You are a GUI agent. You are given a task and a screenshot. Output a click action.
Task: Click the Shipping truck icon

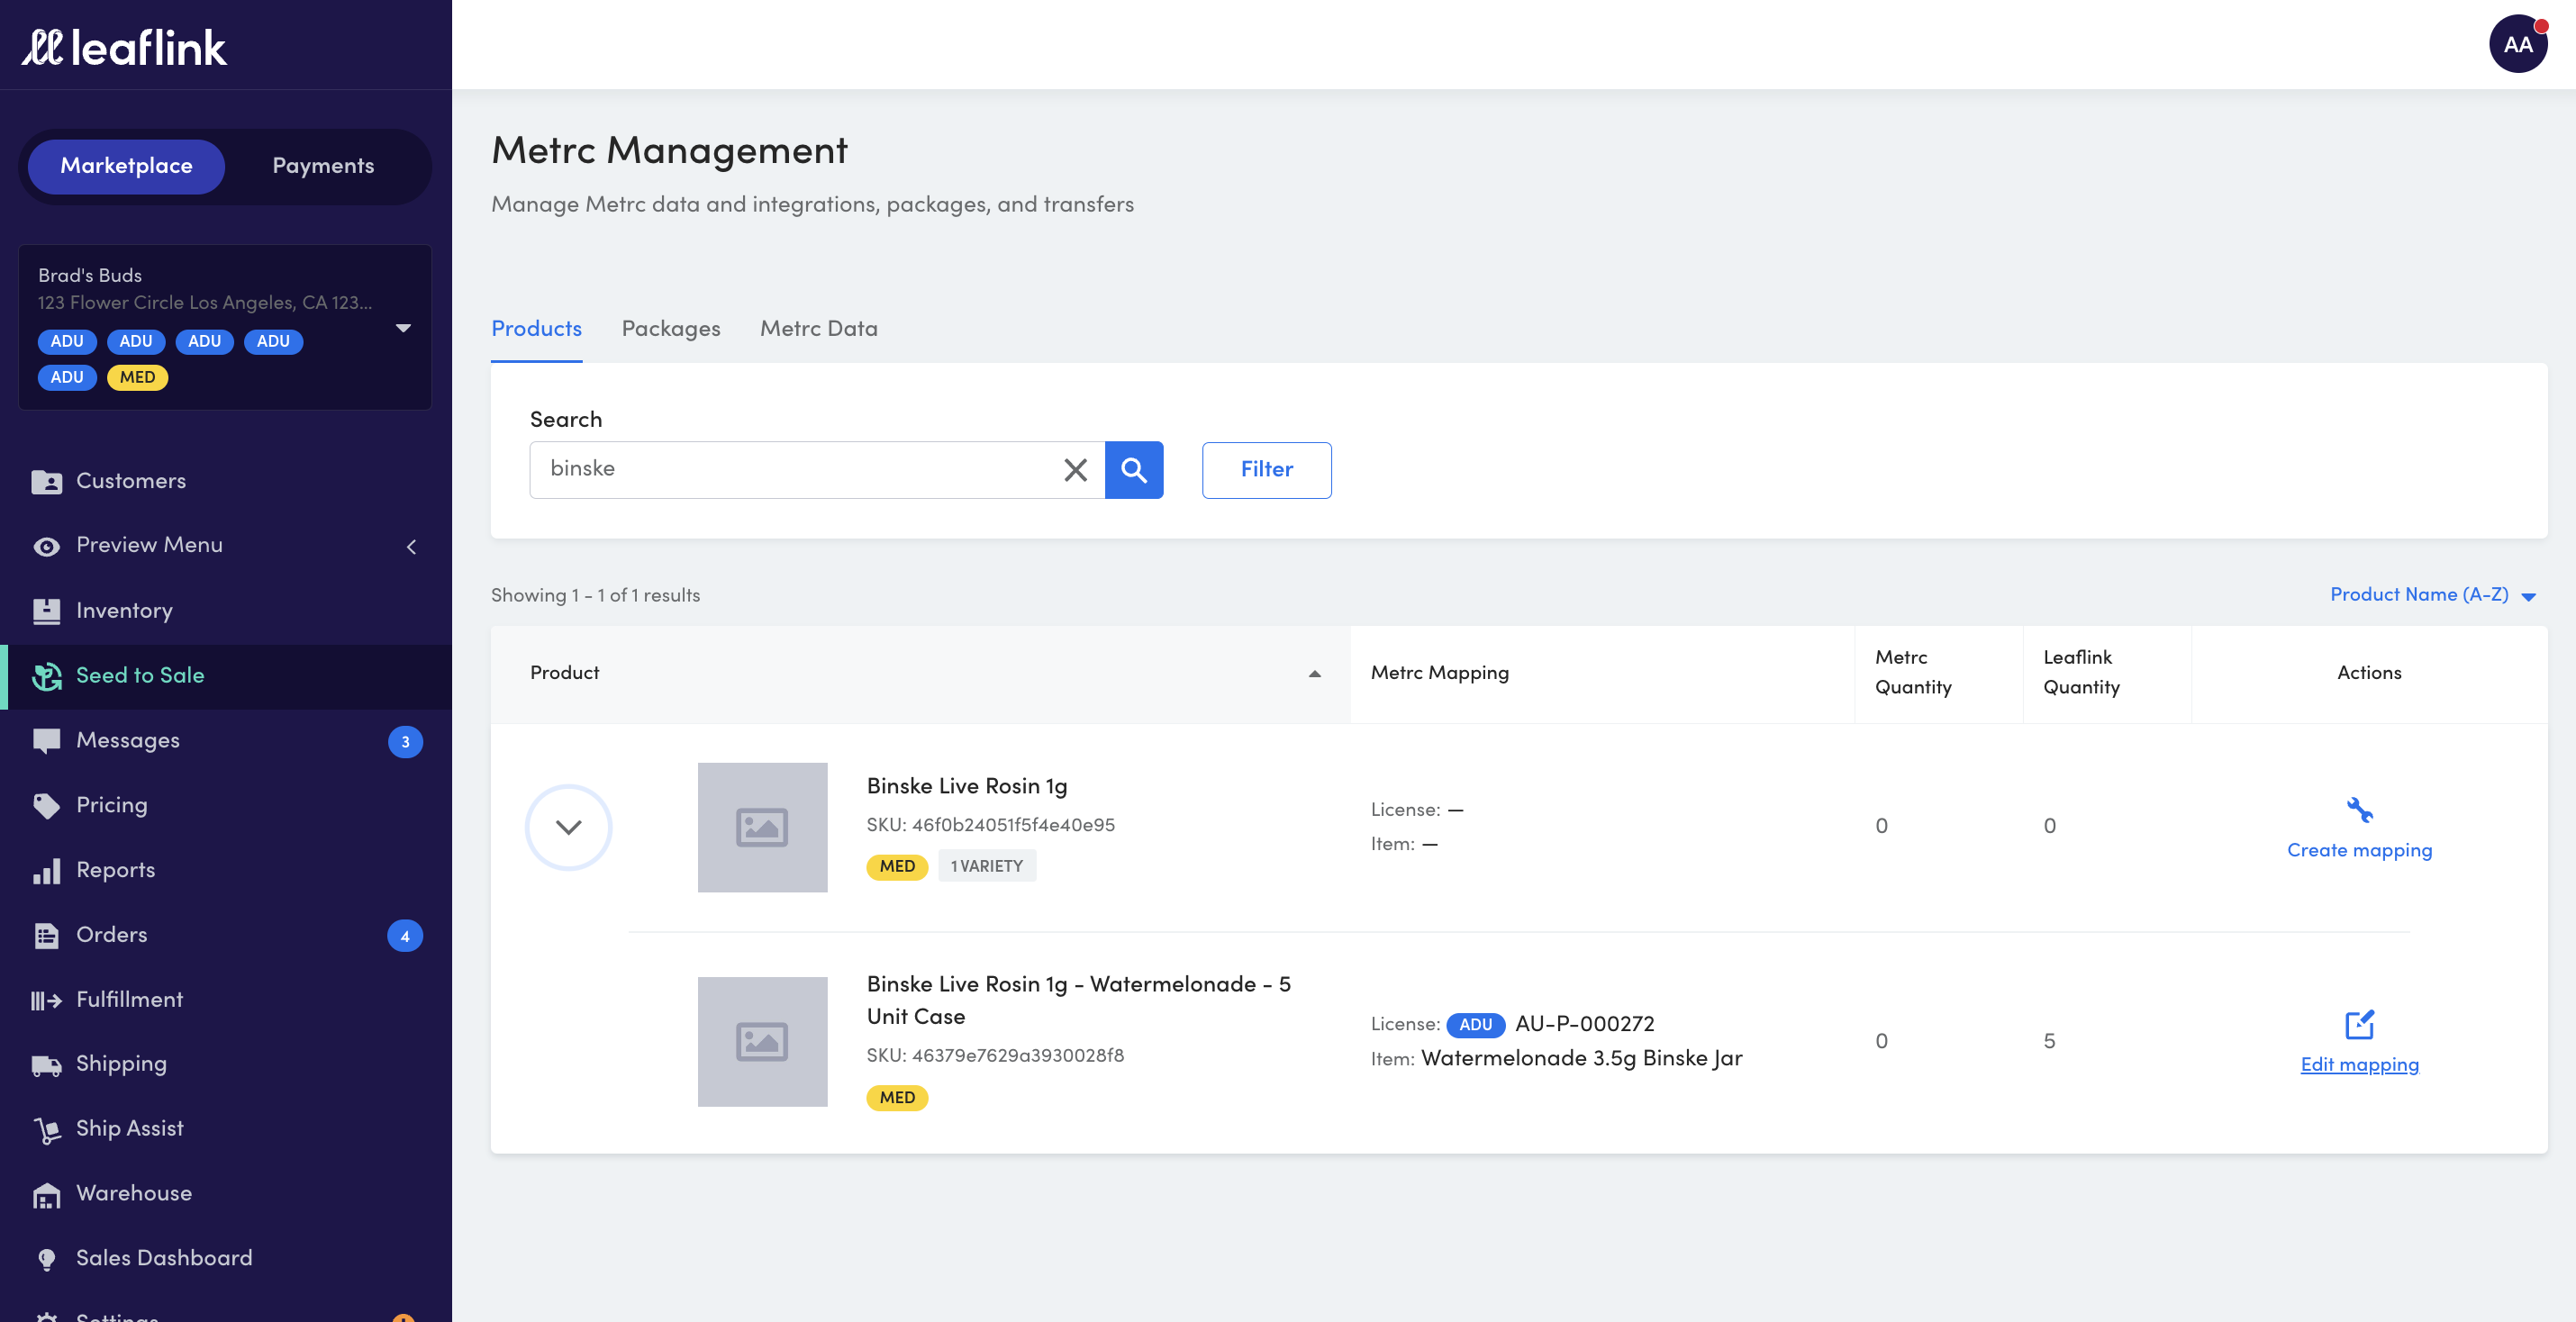pyautogui.click(x=46, y=1065)
